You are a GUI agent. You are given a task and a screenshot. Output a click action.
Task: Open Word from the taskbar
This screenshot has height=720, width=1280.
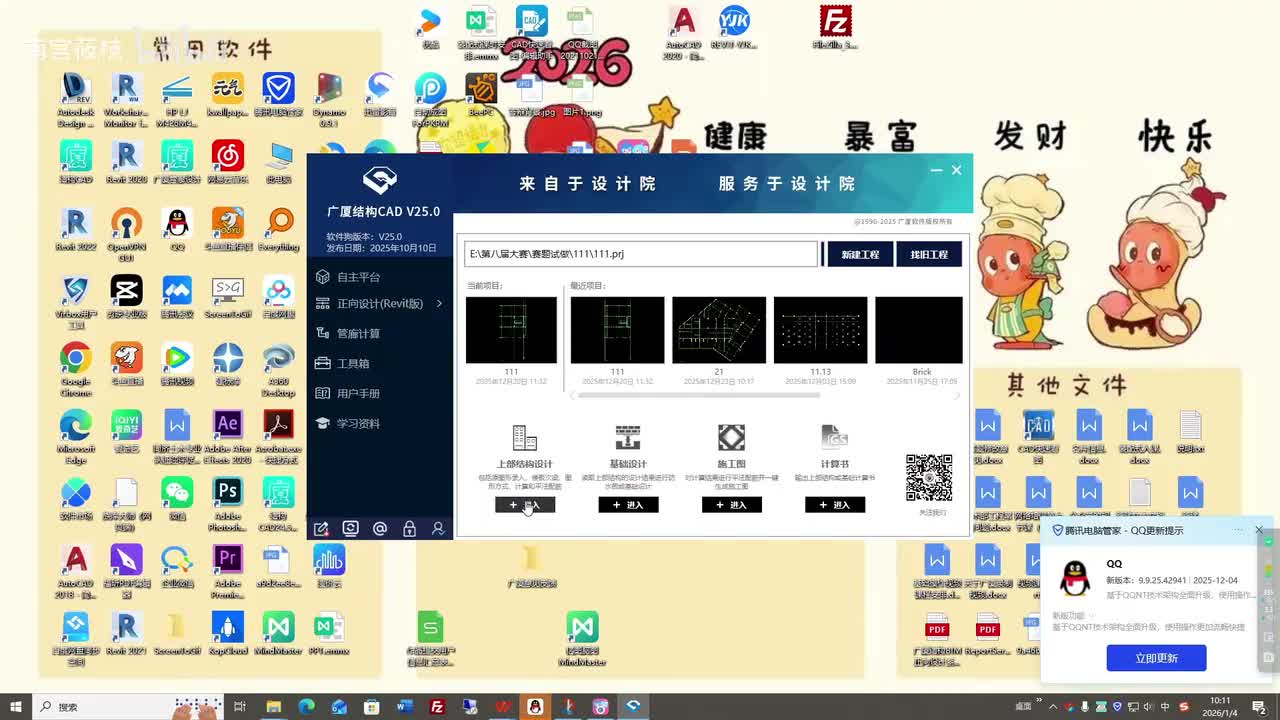click(x=404, y=707)
